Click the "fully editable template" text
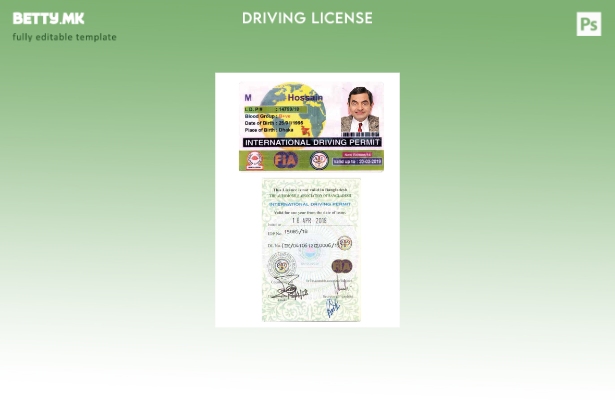Image resolution: width=615 pixels, height=400 pixels. pos(64,37)
